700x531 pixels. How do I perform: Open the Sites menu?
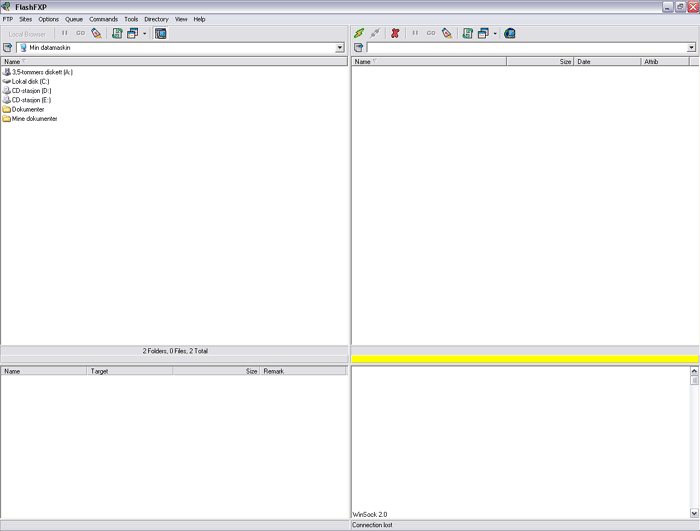click(x=25, y=19)
